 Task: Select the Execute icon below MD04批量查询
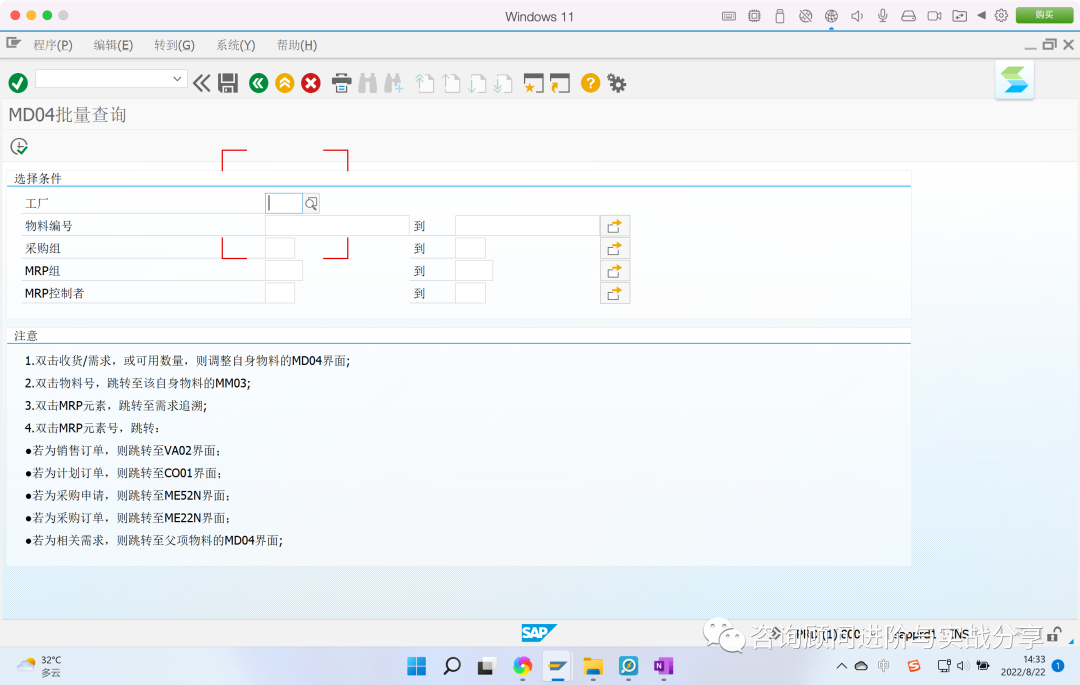point(18,146)
